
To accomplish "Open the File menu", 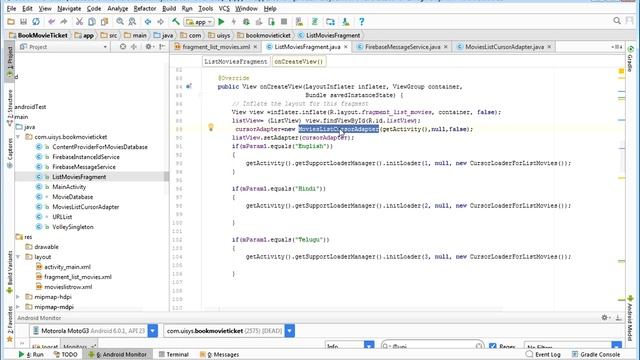I will pos(11,8).
